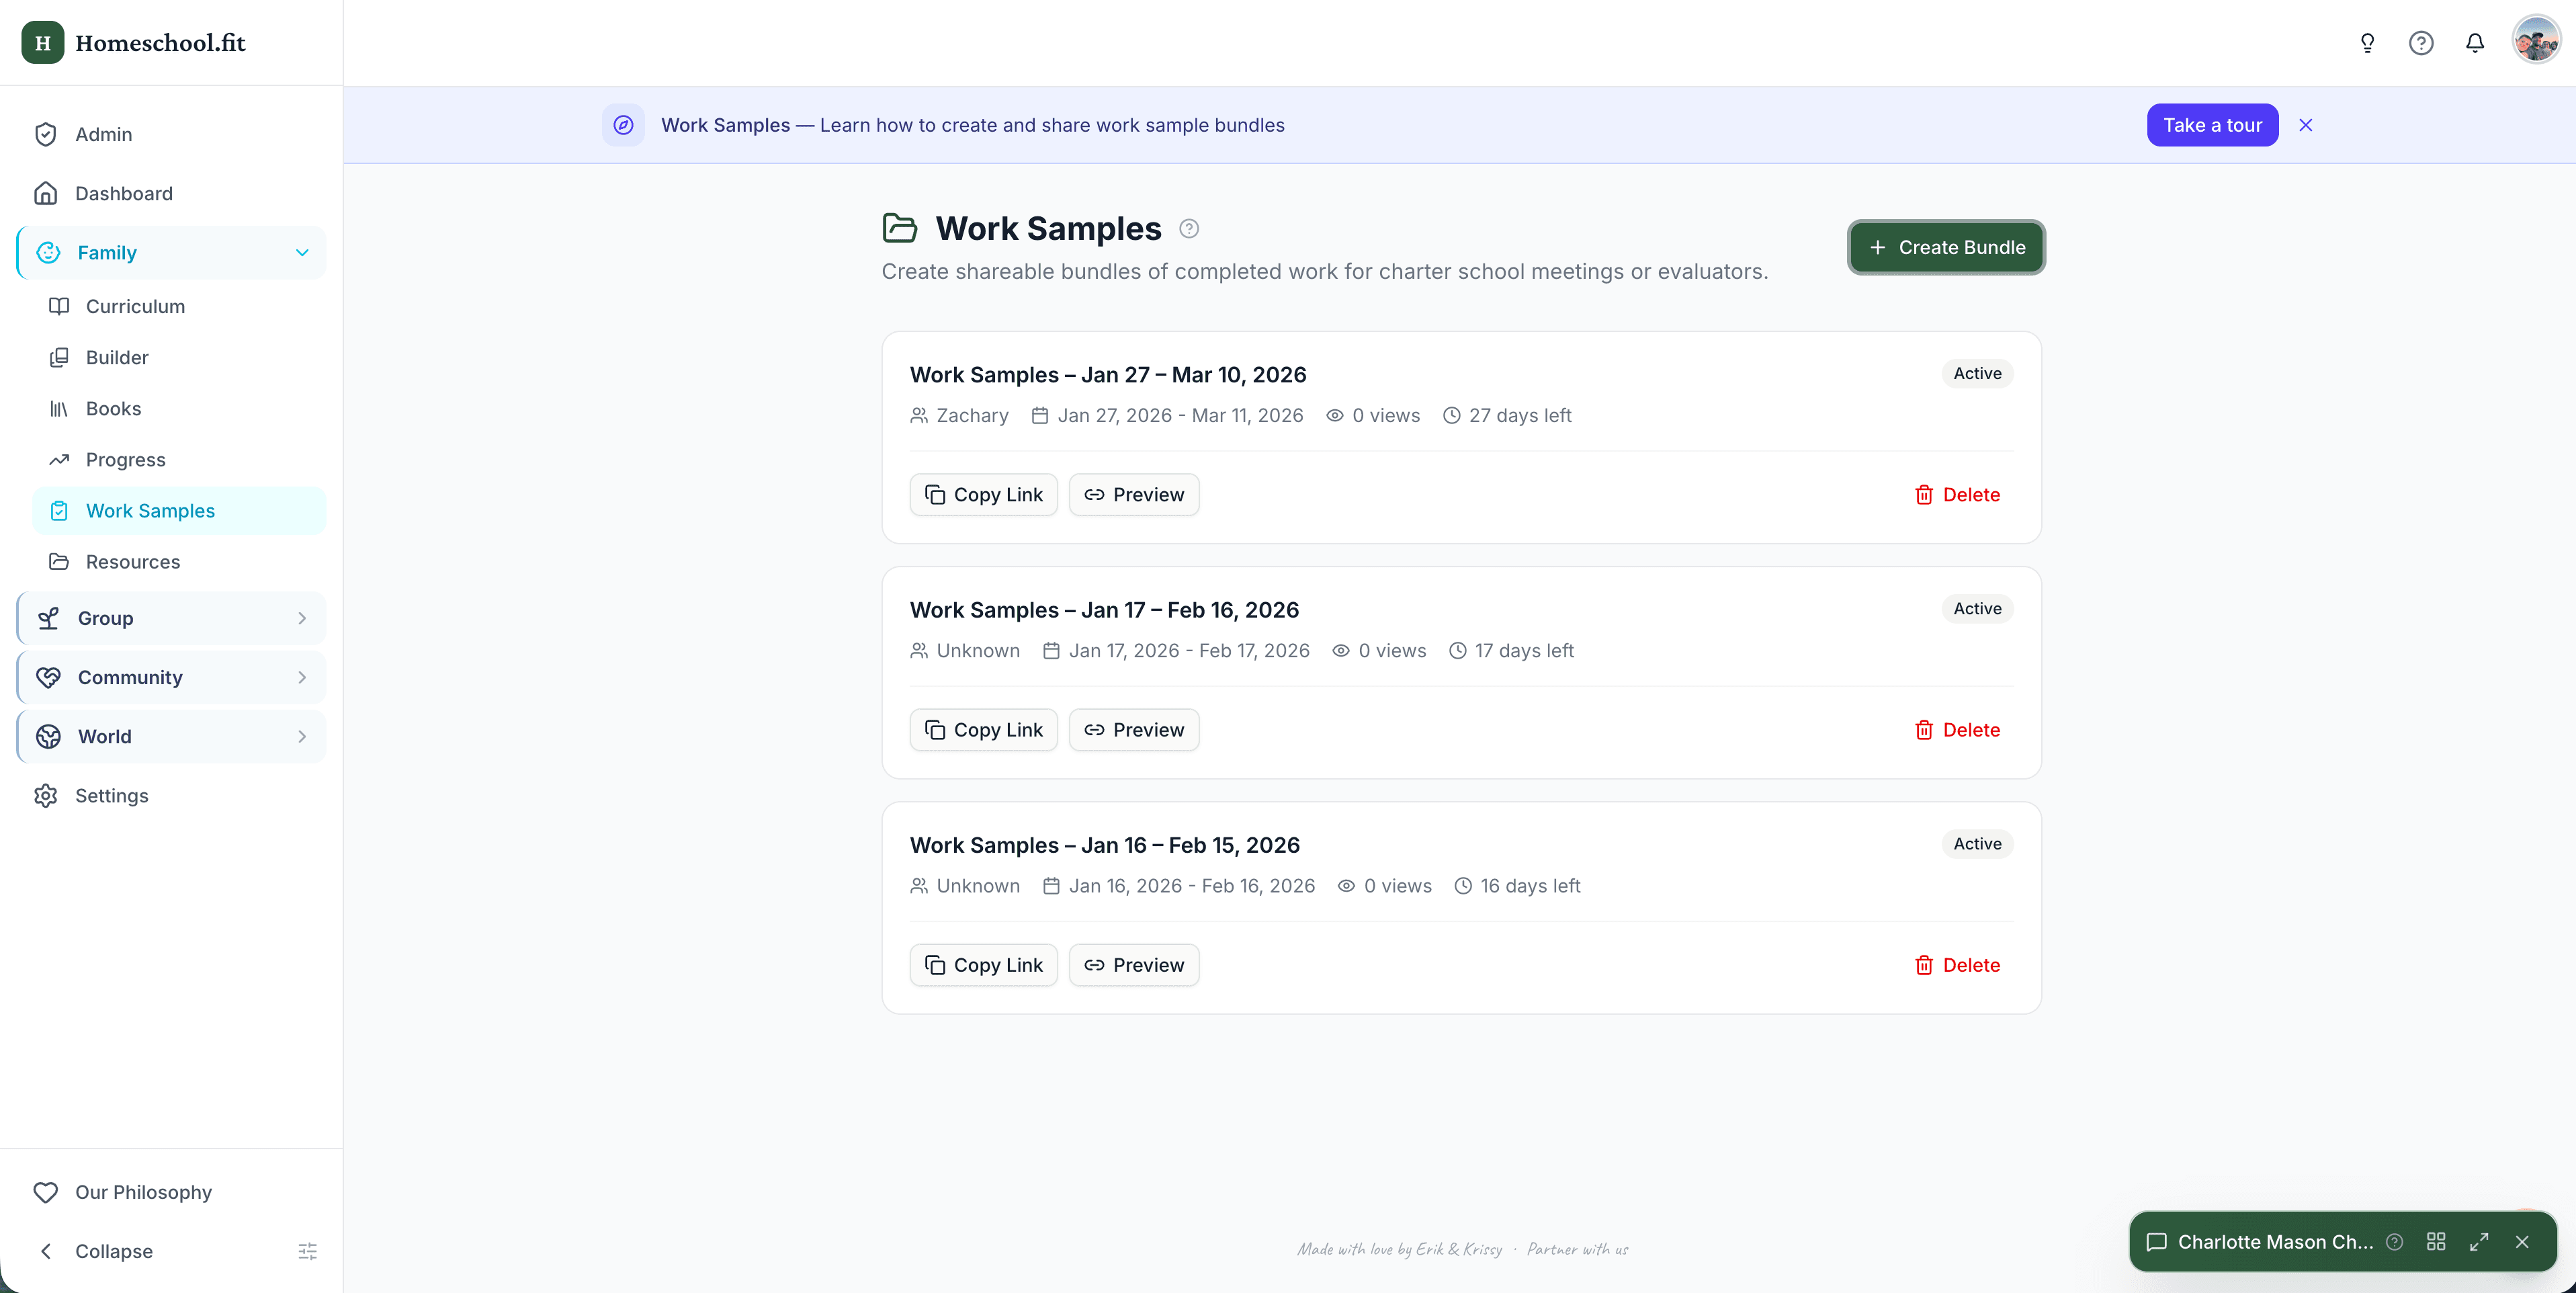Open Curriculum in sidebar

[x=135, y=306]
